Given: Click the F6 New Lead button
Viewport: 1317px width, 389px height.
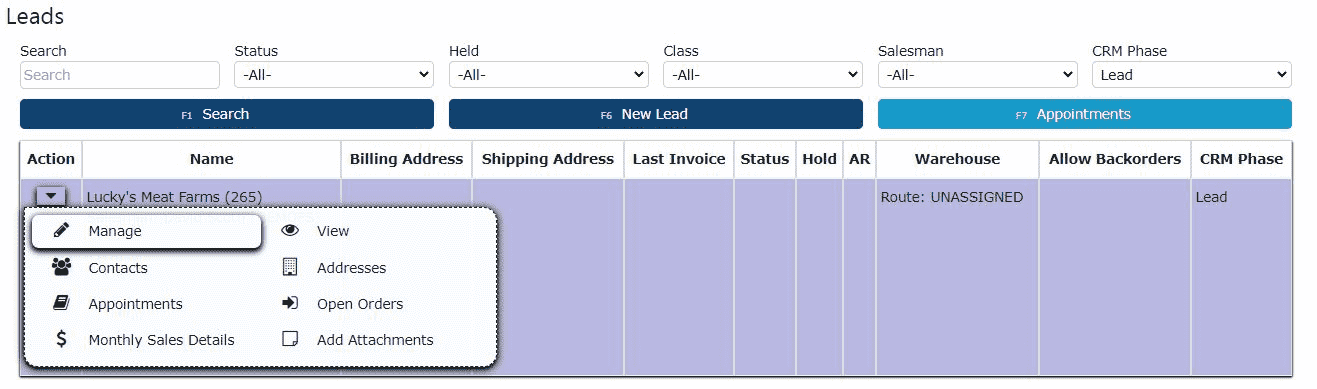Looking at the screenshot, I should click(656, 114).
